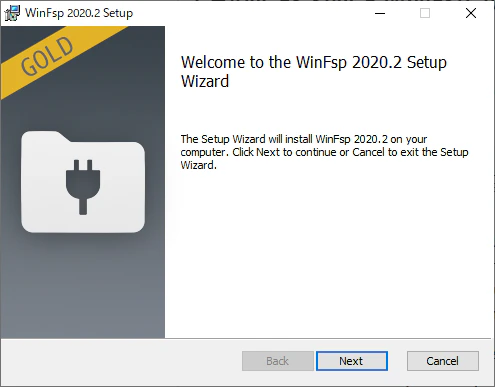Cancel the WinFsp setup wizard

(443, 361)
